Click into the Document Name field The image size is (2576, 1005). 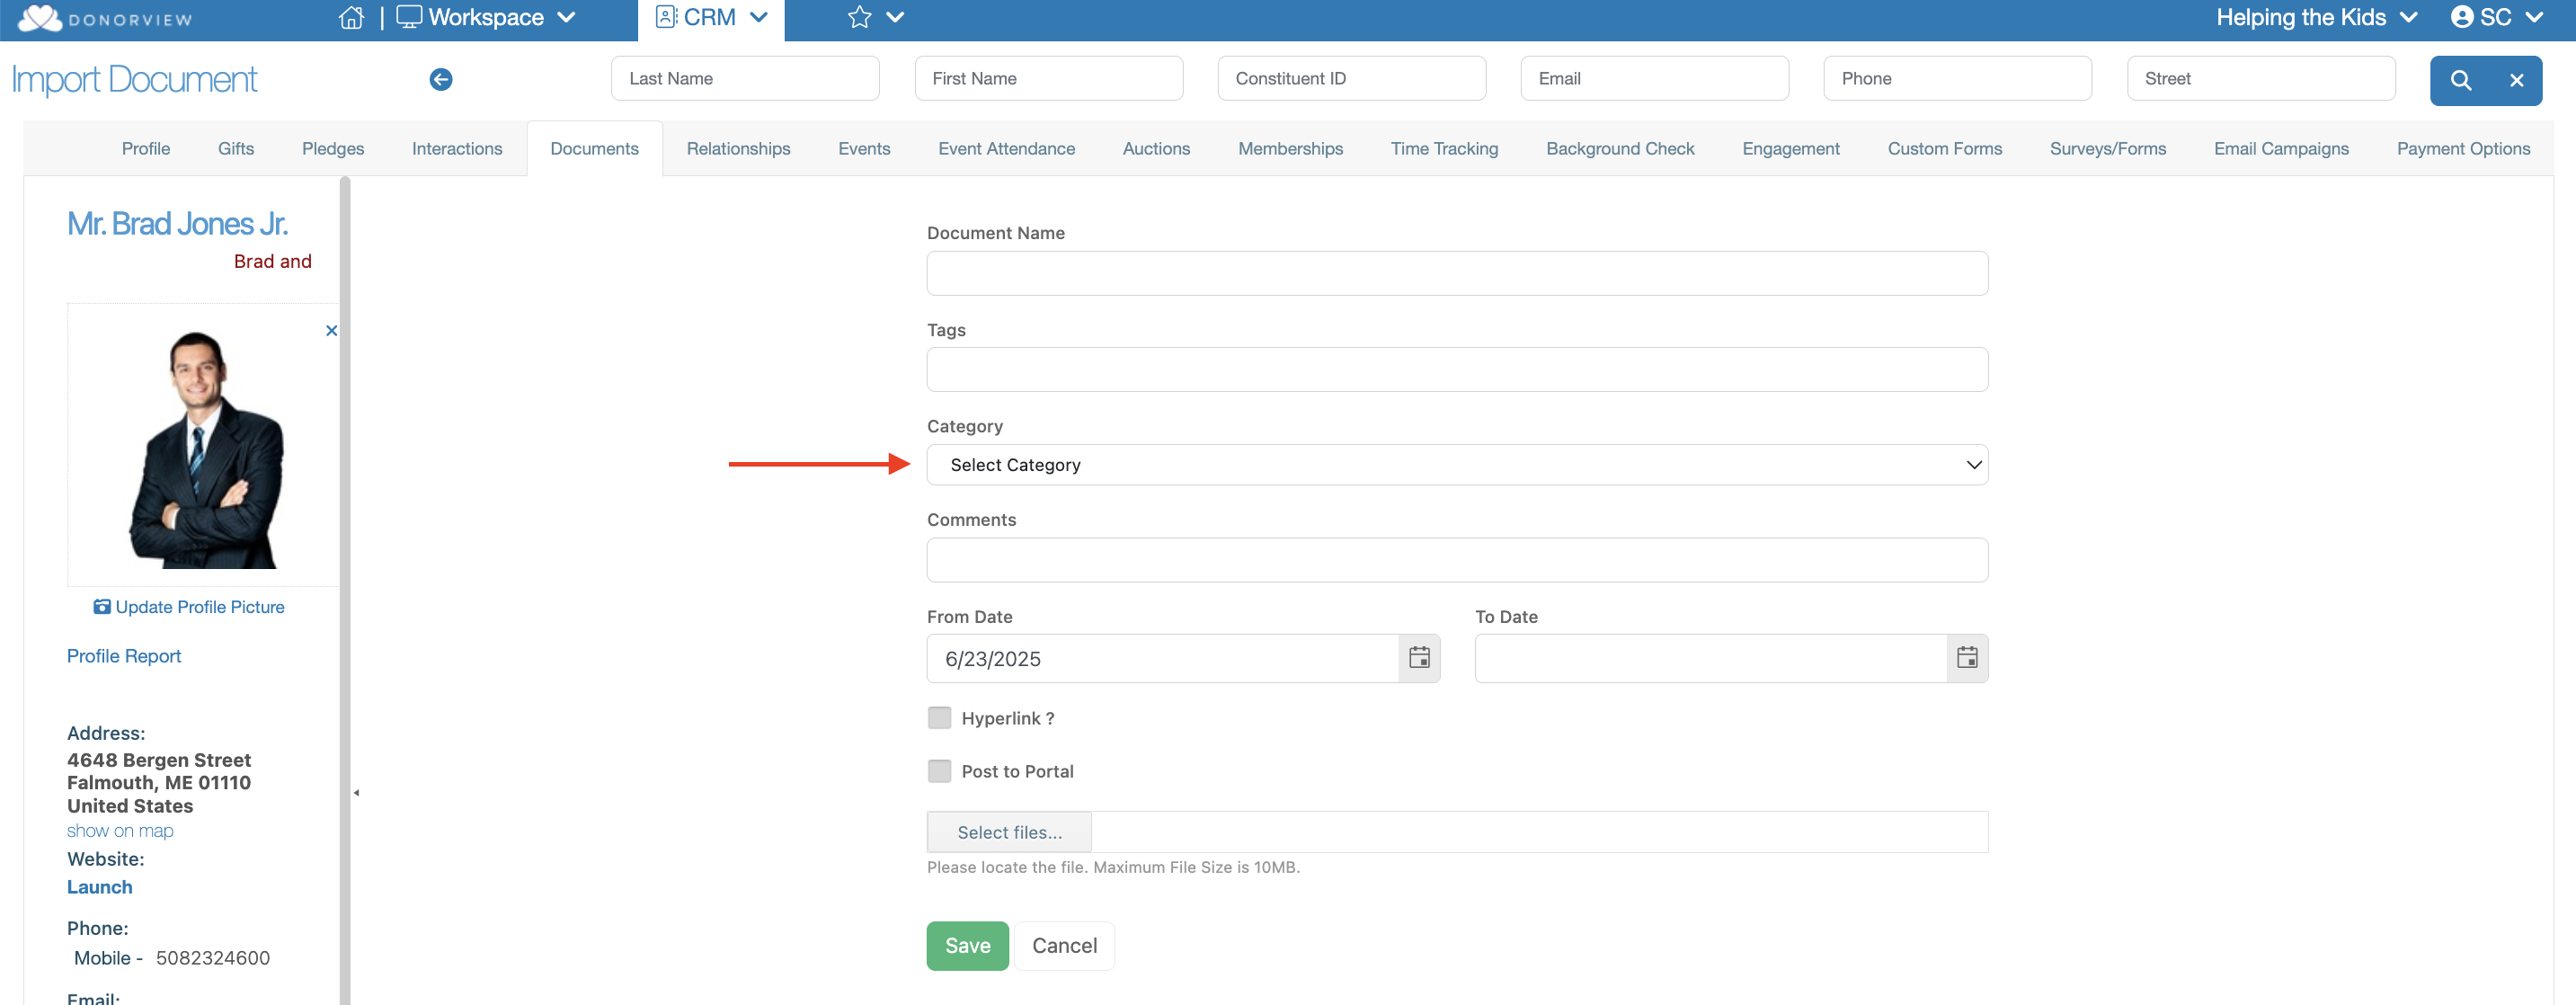pos(1456,273)
